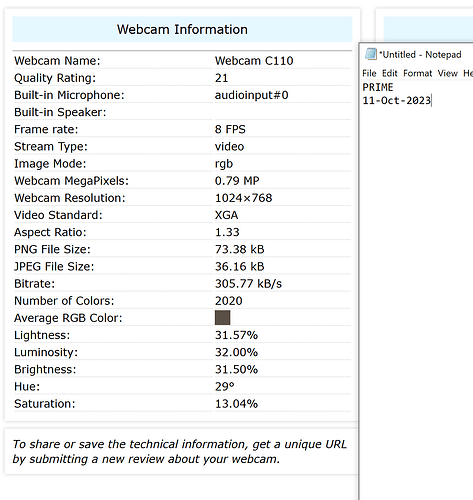Select the 36.16 kB JPEG size
The height and width of the screenshot is (500, 473).
coord(239,267)
